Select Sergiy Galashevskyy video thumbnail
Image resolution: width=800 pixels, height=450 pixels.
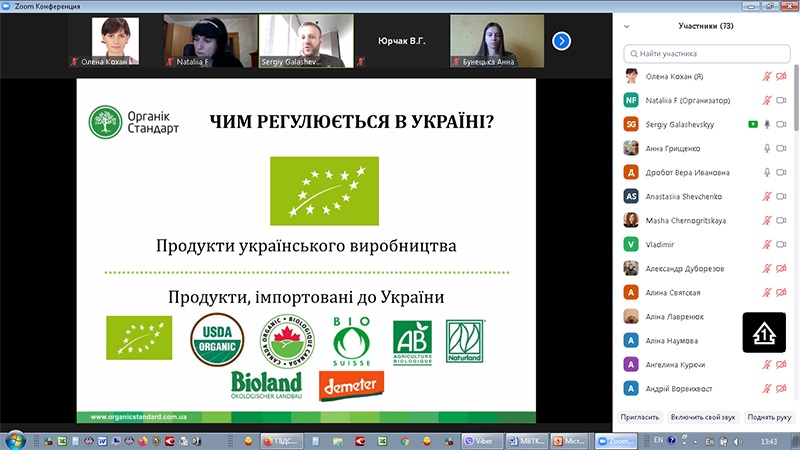306,41
